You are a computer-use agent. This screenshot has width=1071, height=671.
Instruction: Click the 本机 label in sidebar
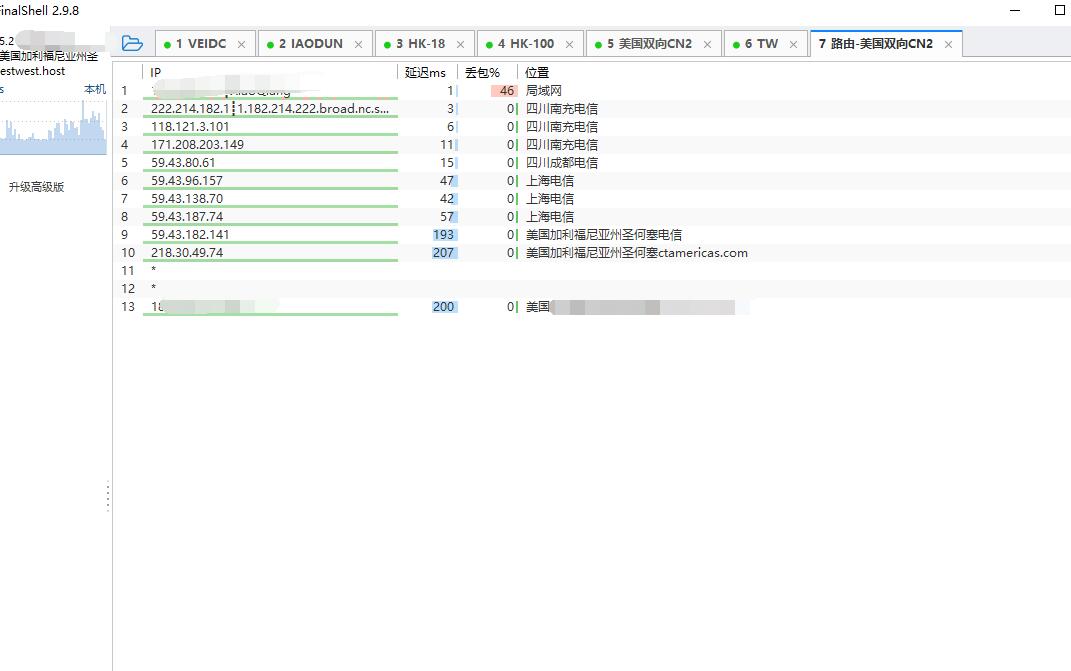(94, 90)
